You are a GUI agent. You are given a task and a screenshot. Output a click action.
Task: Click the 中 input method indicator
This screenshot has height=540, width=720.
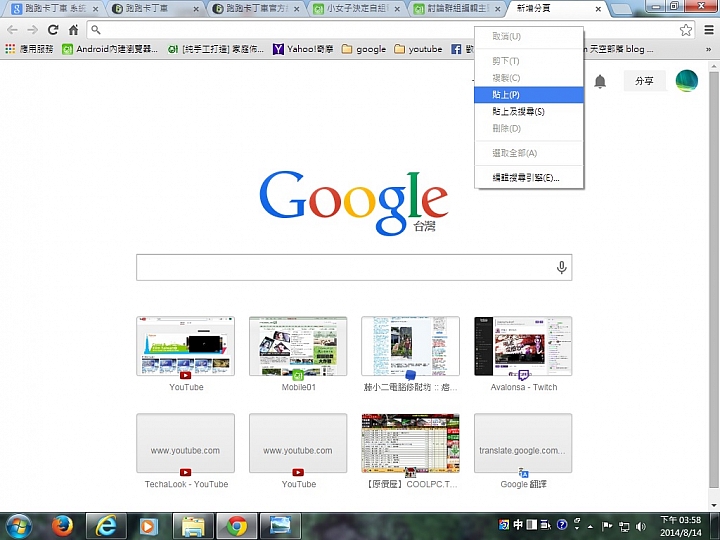[518, 524]
